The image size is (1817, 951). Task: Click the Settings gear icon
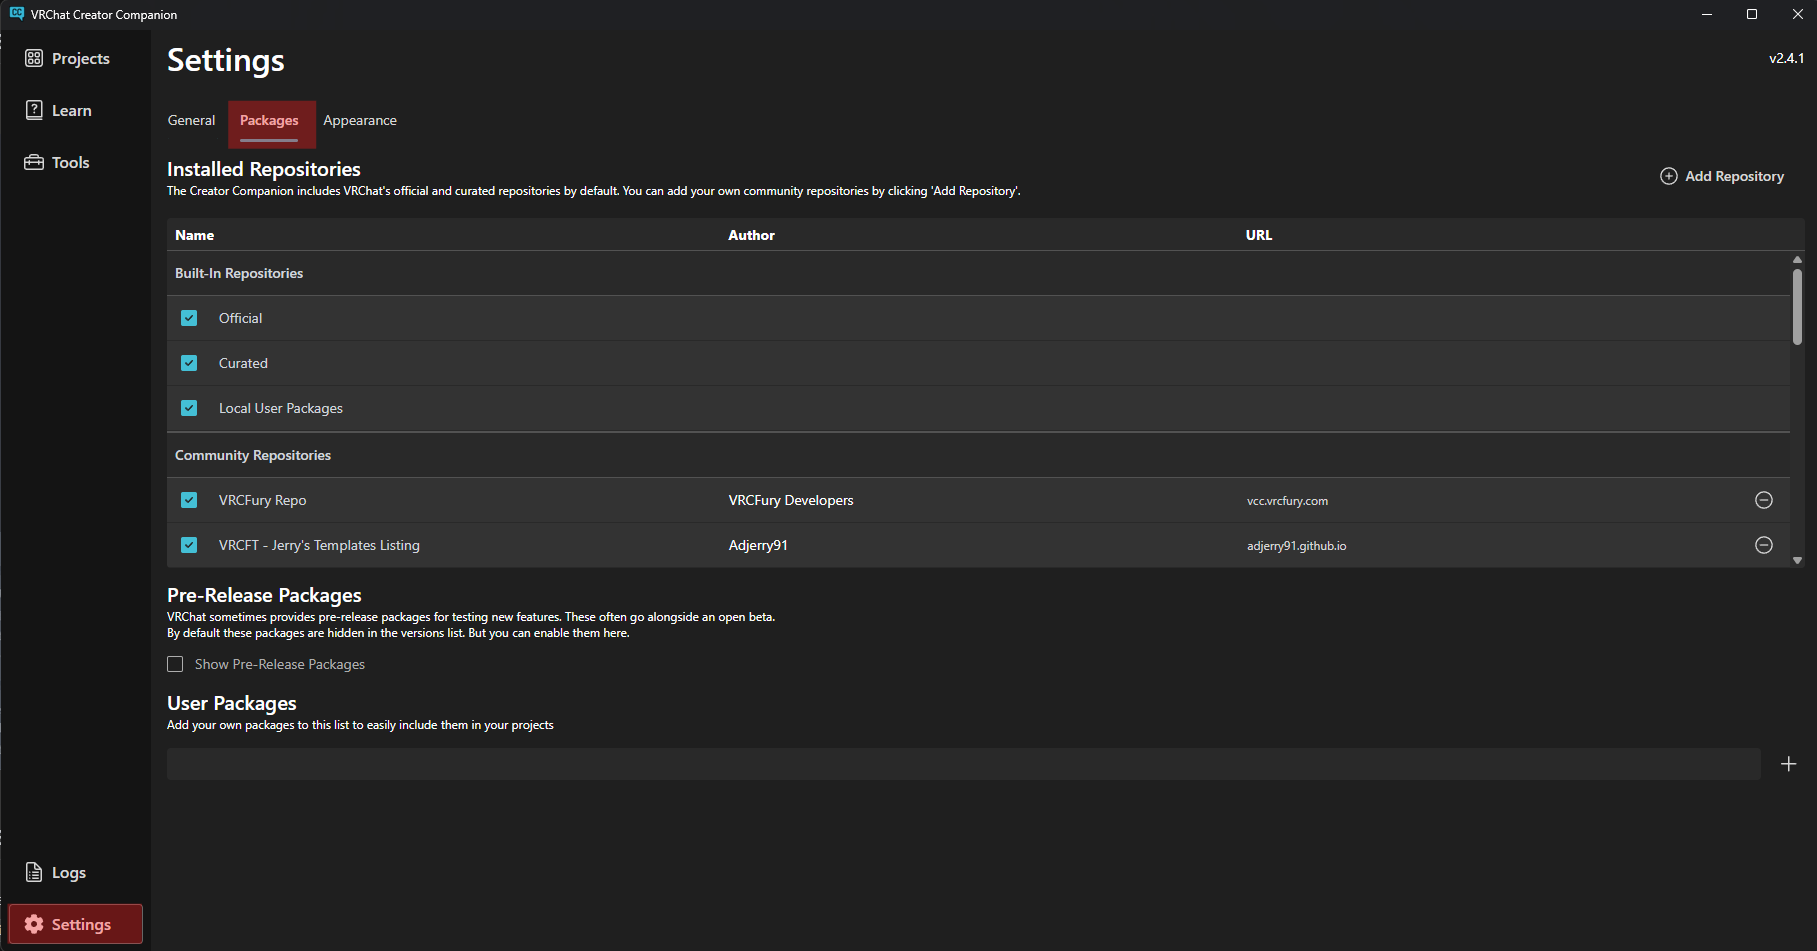tap(34, 924)
